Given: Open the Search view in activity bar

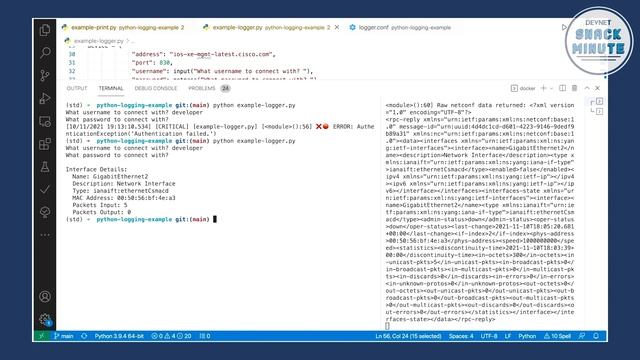Looking at the screenshot, I should (45, 52).
